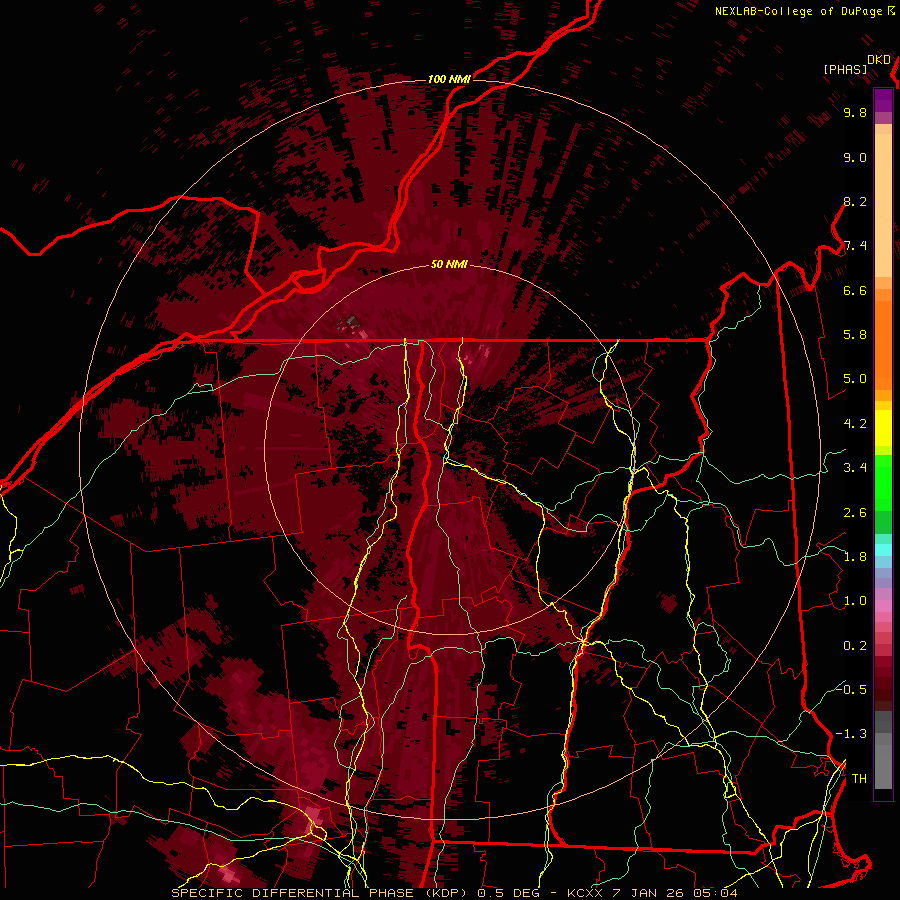Click the cyan segment of the color bar
This screenshot has height=900, width=900.
(883, 549)
